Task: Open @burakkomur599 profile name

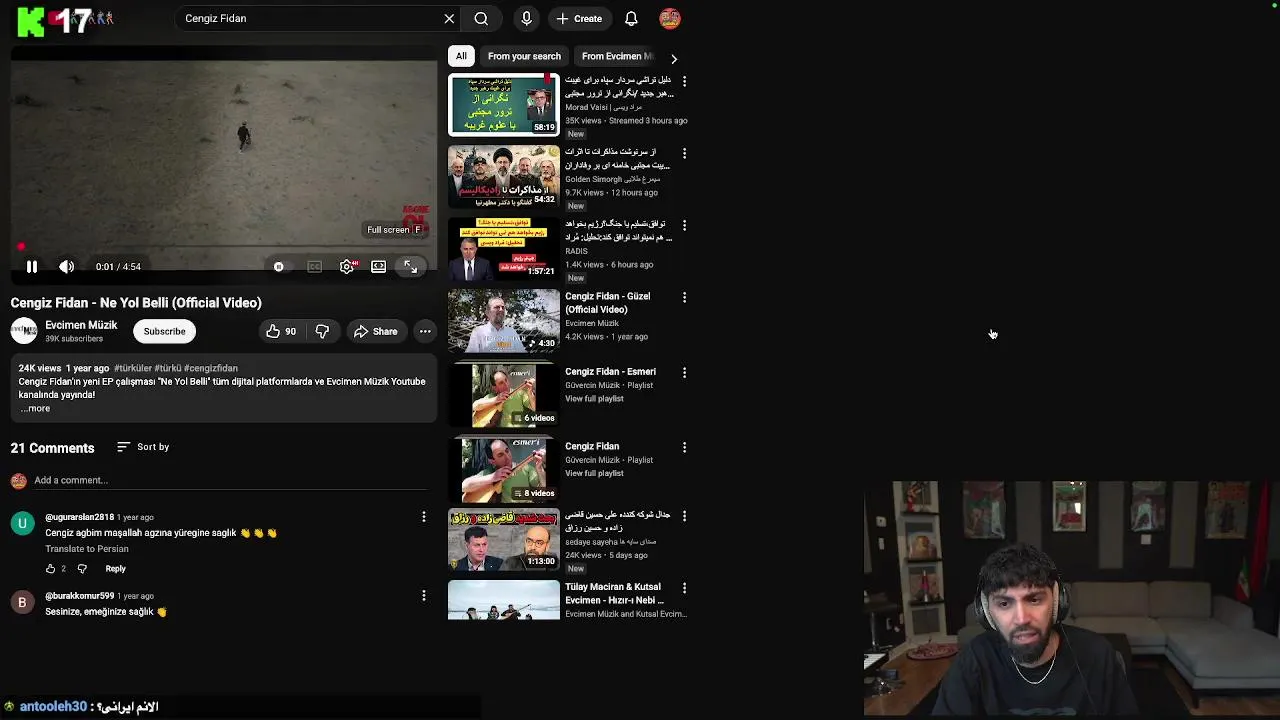Action: coord(79,596)
